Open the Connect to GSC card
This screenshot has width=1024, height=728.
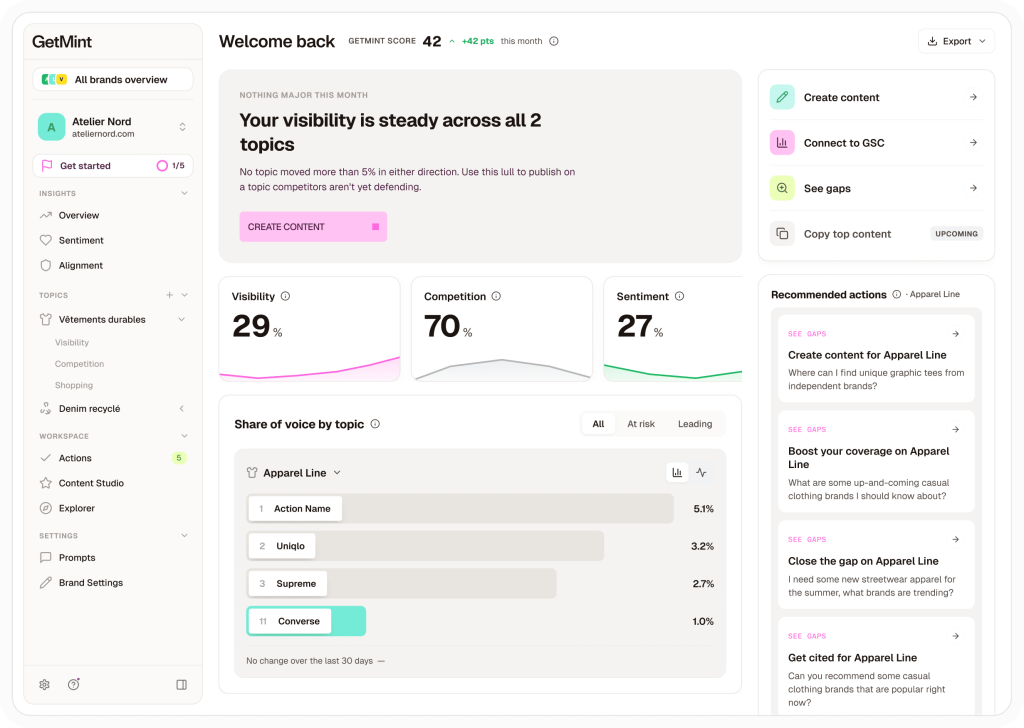pyautogui.click(x=876, y=143)
